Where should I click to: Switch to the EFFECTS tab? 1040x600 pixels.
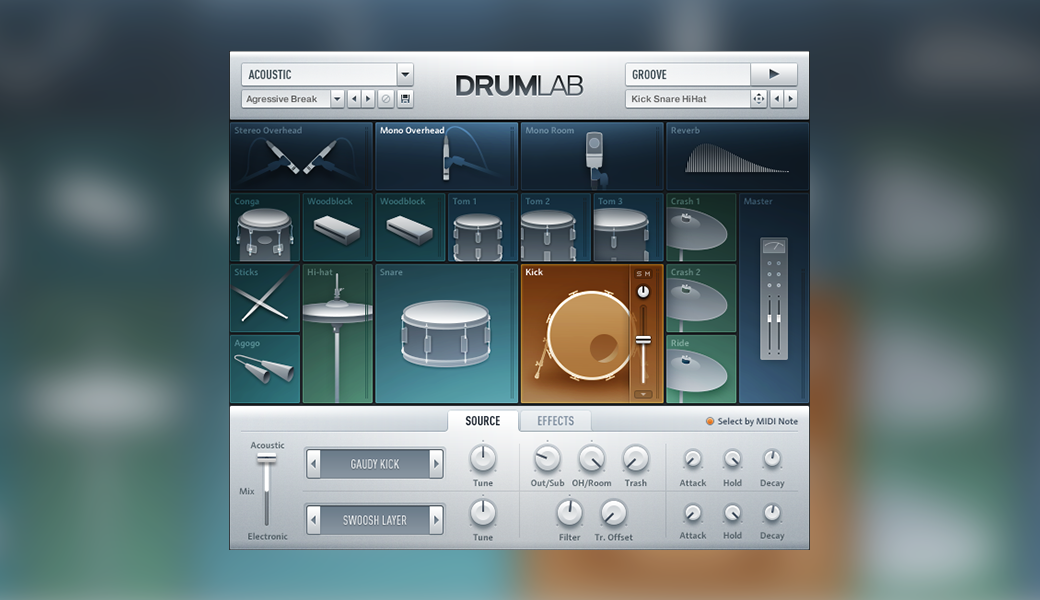coord(555,420)
